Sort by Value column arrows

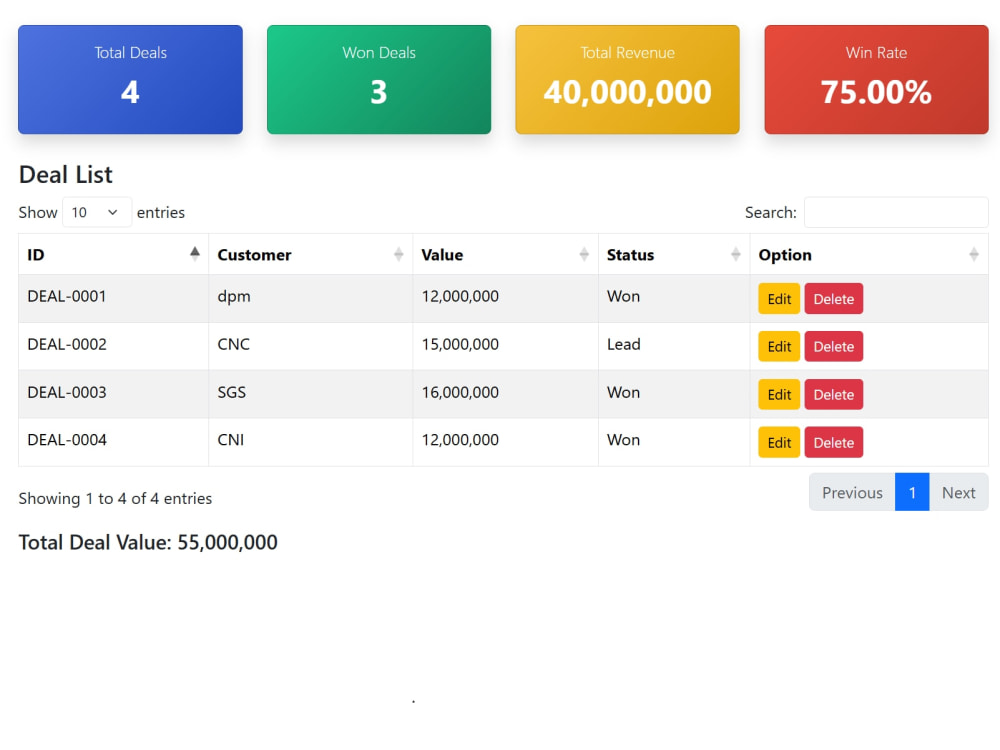click(584, 254)
